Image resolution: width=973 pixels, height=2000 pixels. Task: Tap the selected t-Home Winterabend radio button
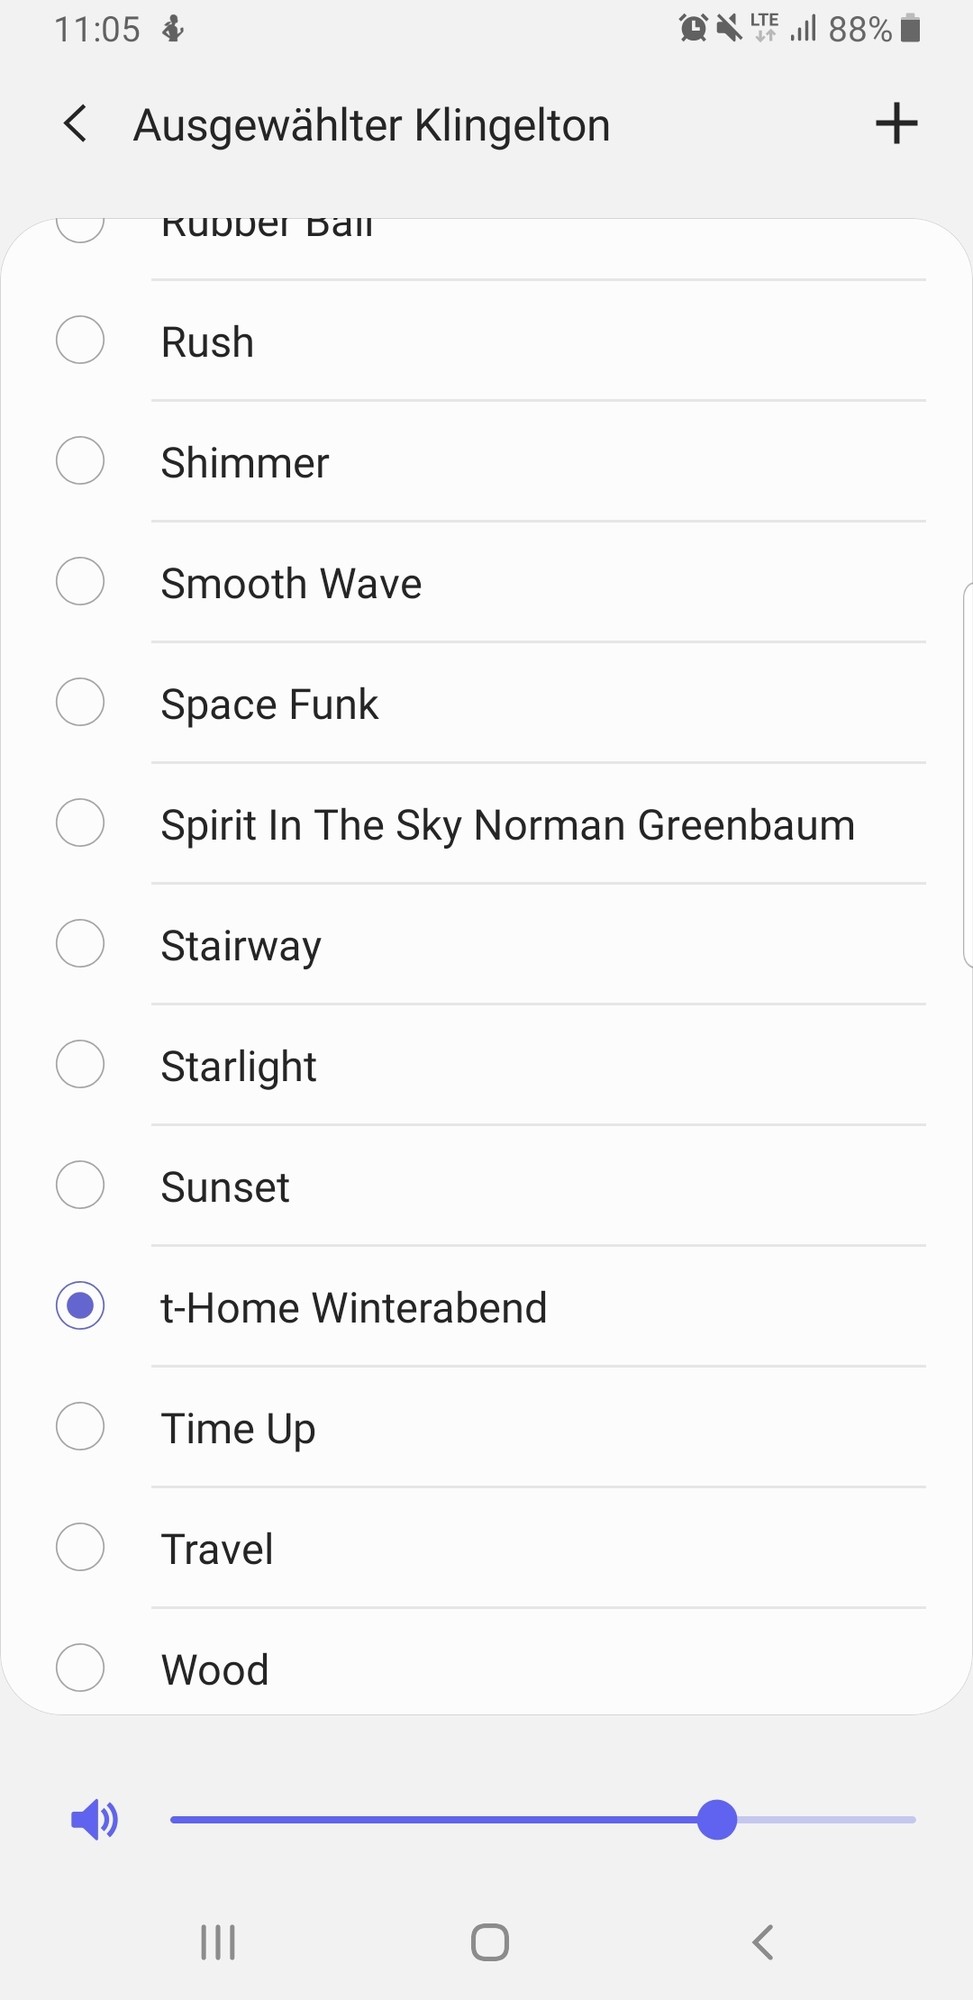[80, 1306]
